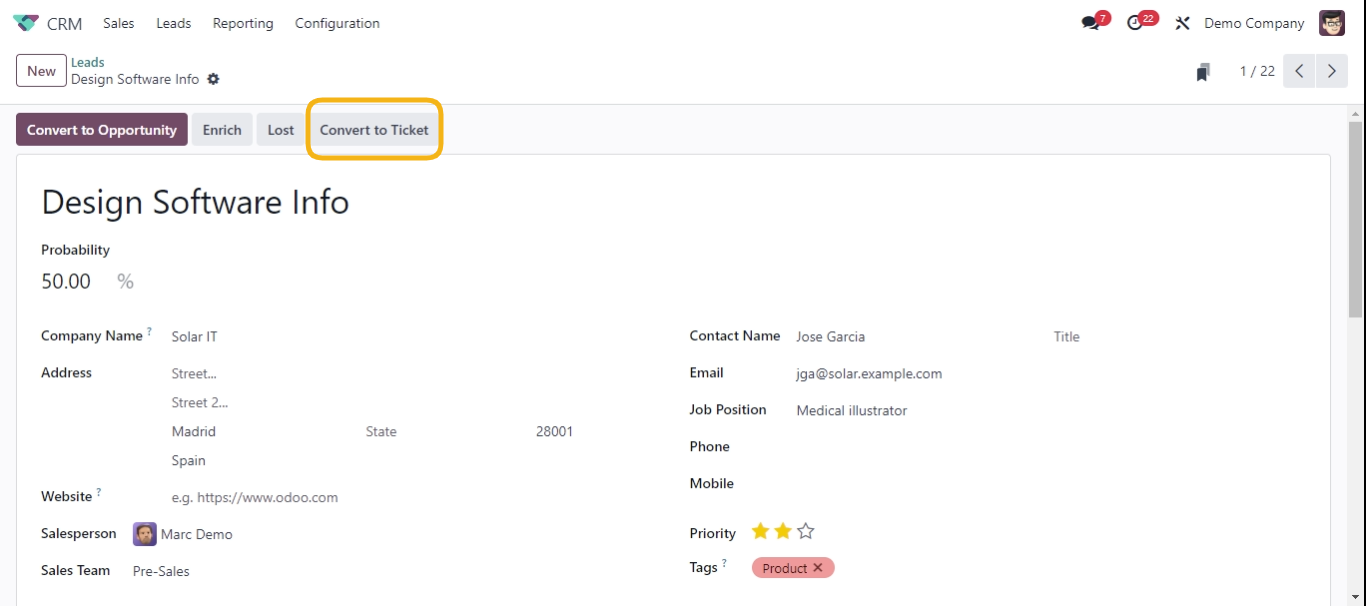This screenshot has width=1366, height=606.
Task: Open the Demo Company selector
Action: [1253, 22]
